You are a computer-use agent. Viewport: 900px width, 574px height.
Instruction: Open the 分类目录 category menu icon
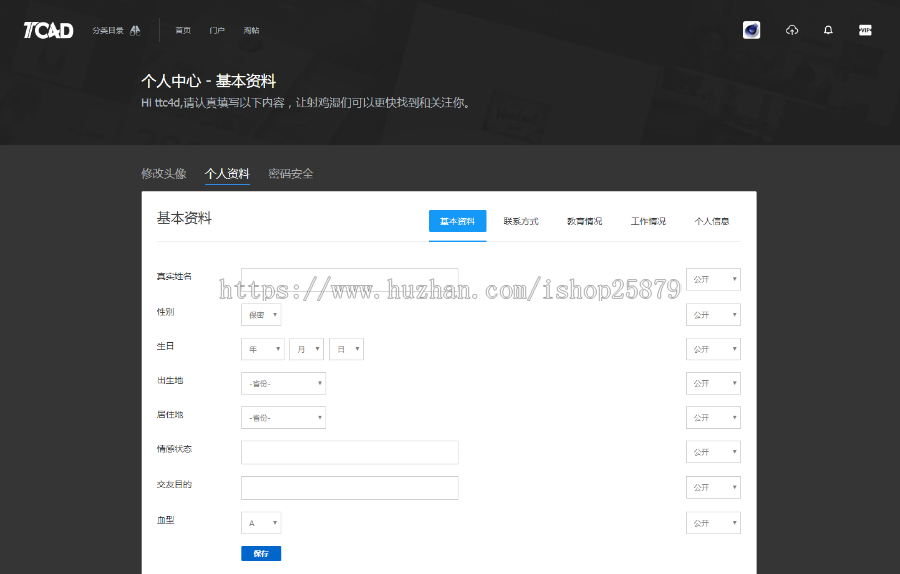click(135, 30)
